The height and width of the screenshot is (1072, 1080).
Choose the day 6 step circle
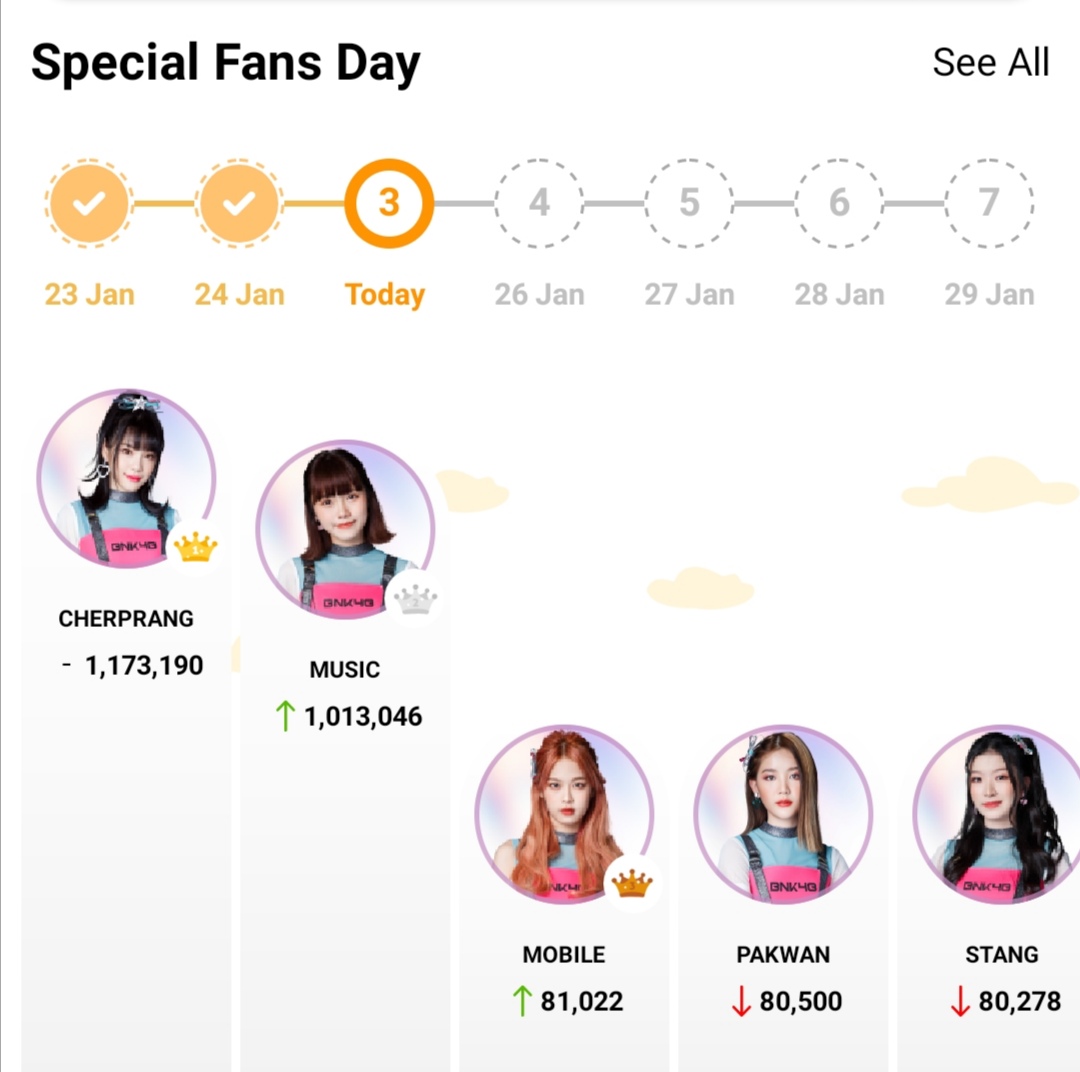(x=839, y=203)
